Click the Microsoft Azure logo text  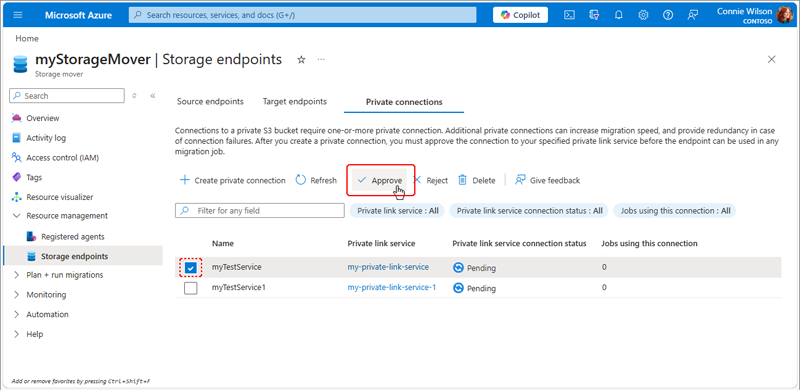[x=78, y=15]
